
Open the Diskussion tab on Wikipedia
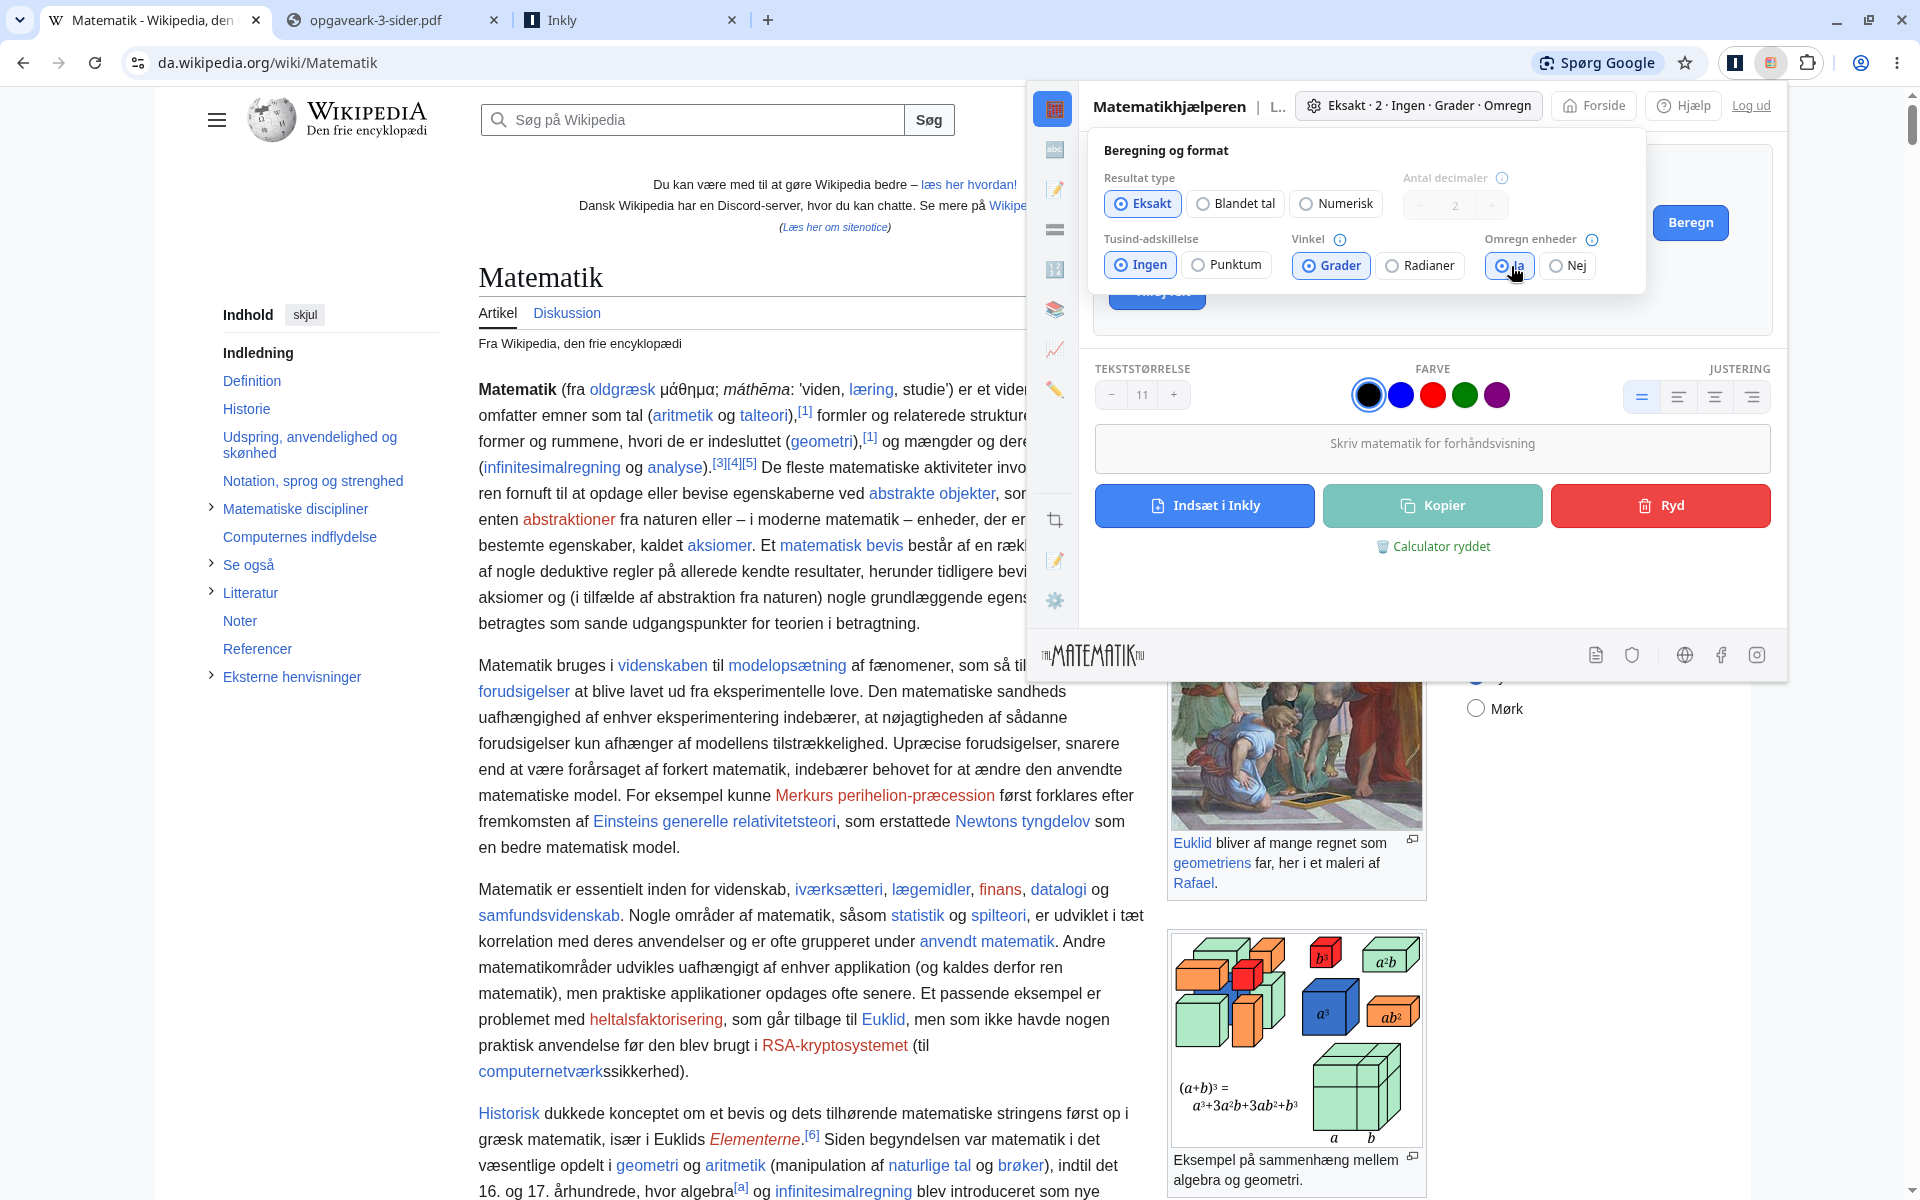(x=567, y=313)
